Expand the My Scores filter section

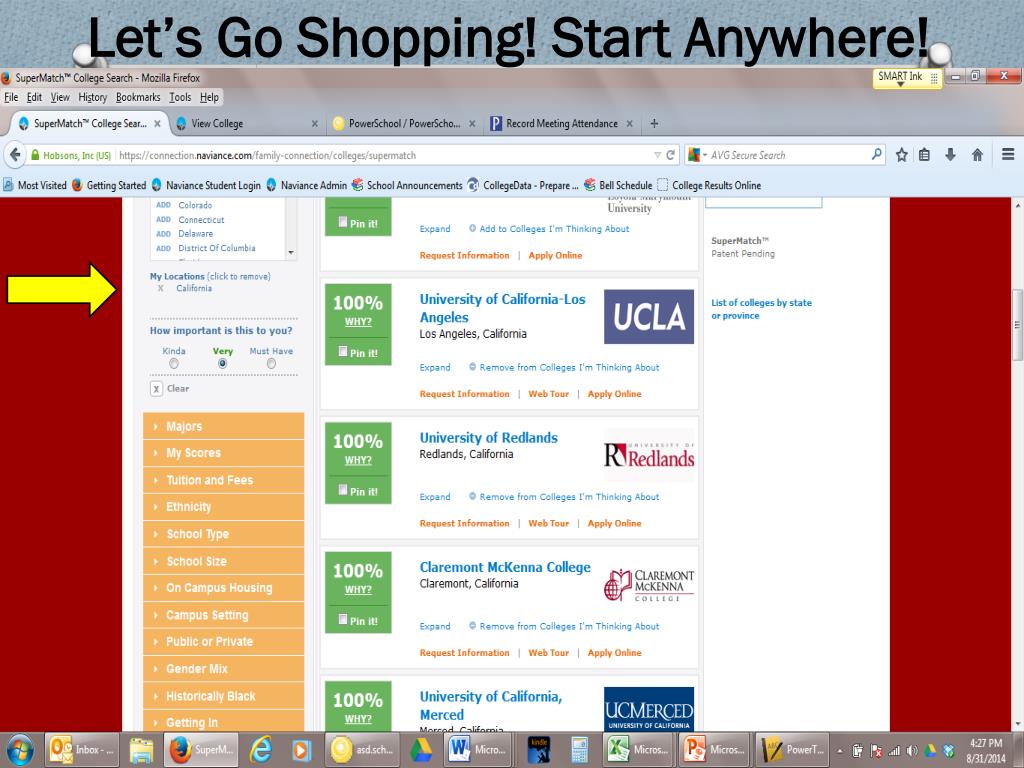[x=223, y=453]
